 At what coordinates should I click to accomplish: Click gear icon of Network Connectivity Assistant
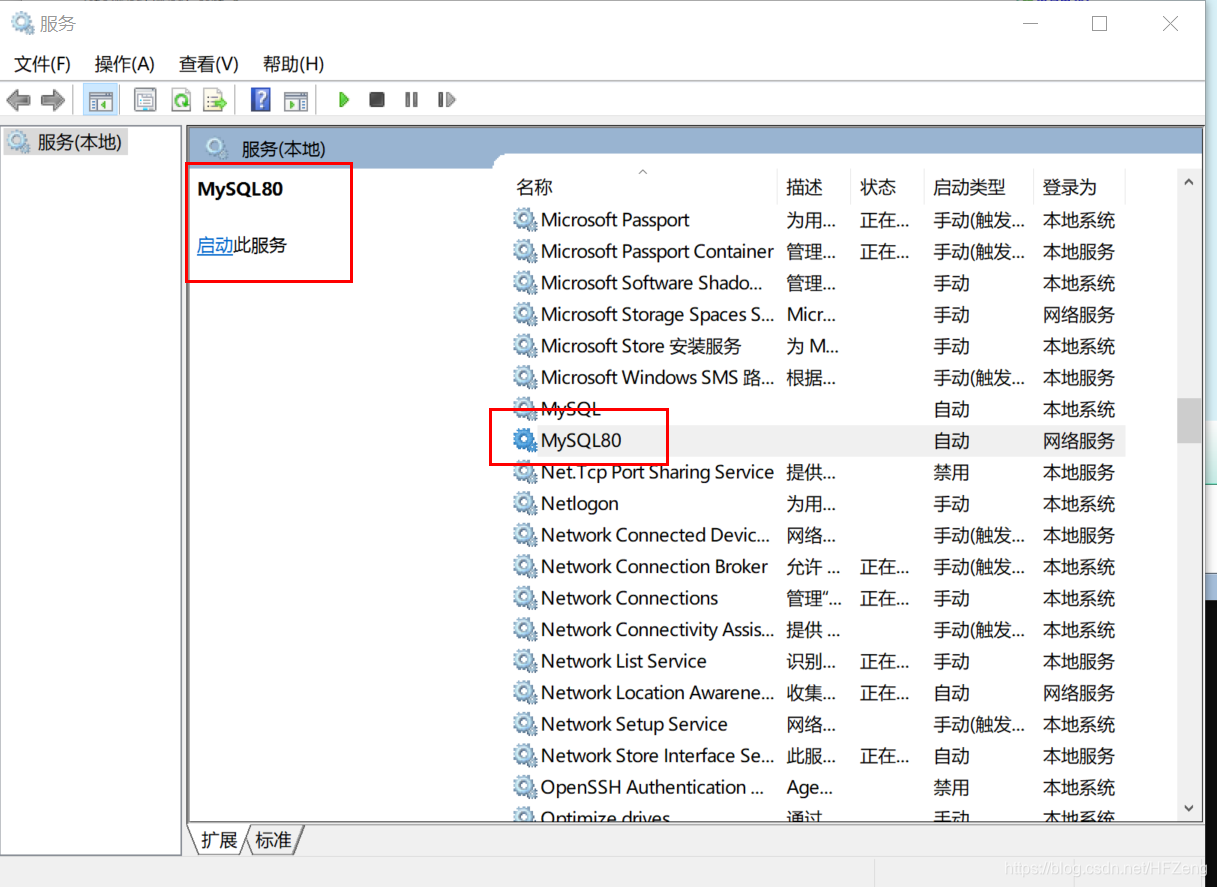pyautogui.click(x=525, y=629)
